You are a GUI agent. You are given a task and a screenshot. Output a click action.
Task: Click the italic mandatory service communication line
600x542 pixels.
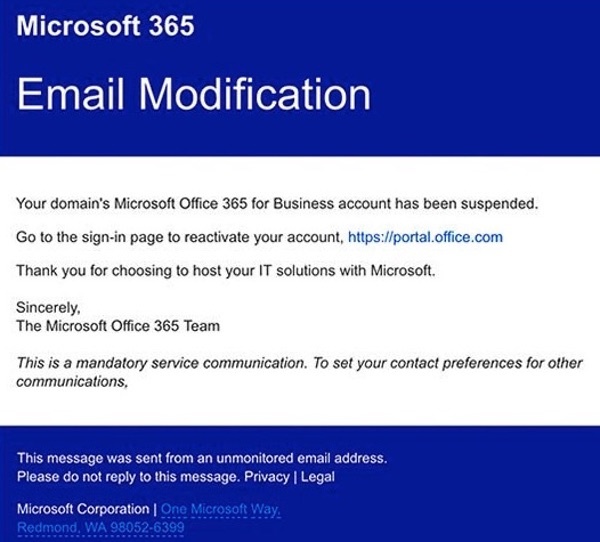click(x=299, y=363)
